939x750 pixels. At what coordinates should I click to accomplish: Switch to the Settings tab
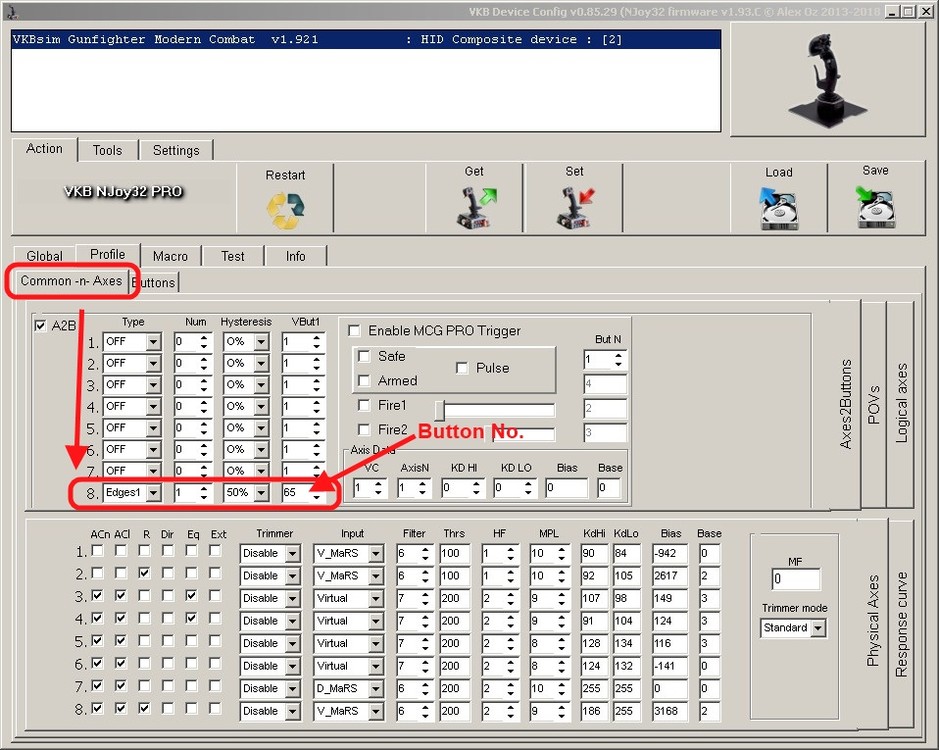pos(176,150)
